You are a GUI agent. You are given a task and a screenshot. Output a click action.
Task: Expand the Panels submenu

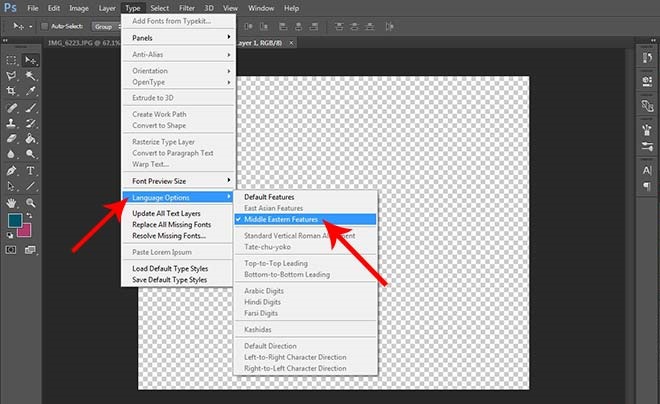tap(178, 37)
